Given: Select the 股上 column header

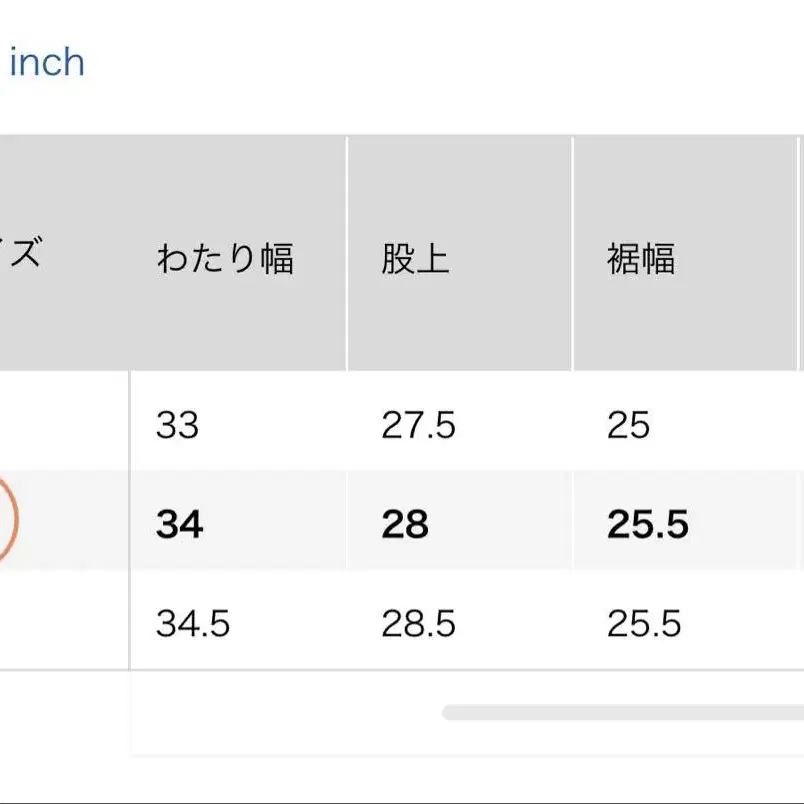Looking at the screenshot, I should click(x=415, y=259).
